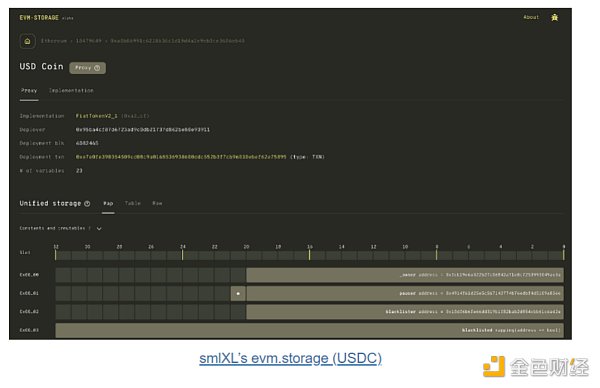Click the Ethereum breadcrumb item
The width and height of the screenshot is (600, 388).
pos(54,41)
